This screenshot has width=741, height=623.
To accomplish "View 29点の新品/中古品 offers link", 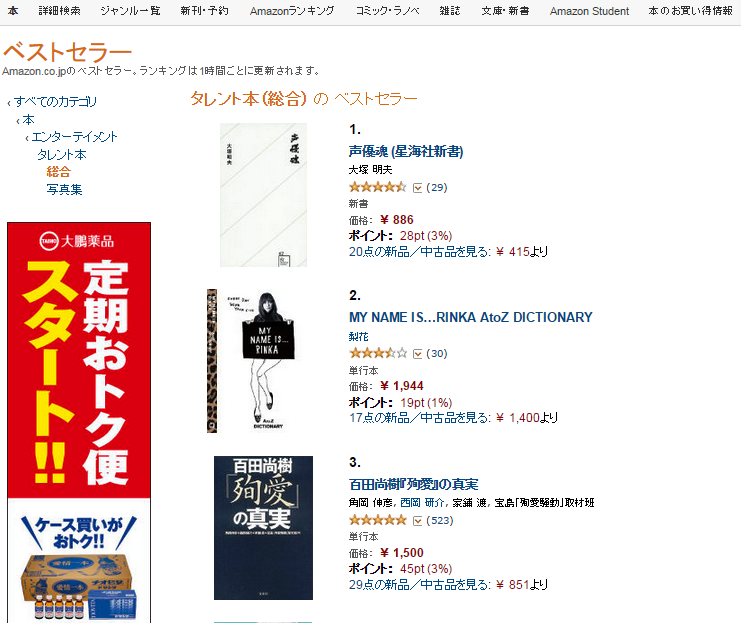I will 420,585.
